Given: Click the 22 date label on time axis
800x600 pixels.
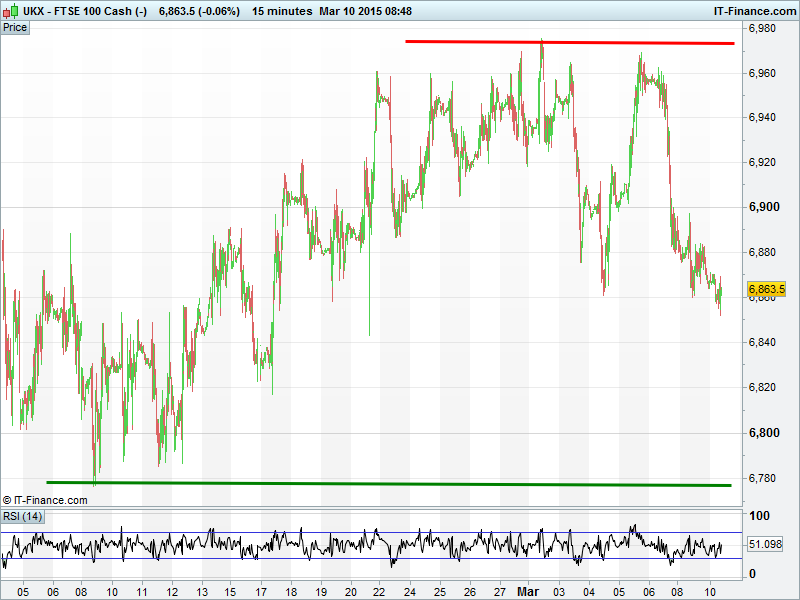Looking at the screenshot, I should (379, 591).
